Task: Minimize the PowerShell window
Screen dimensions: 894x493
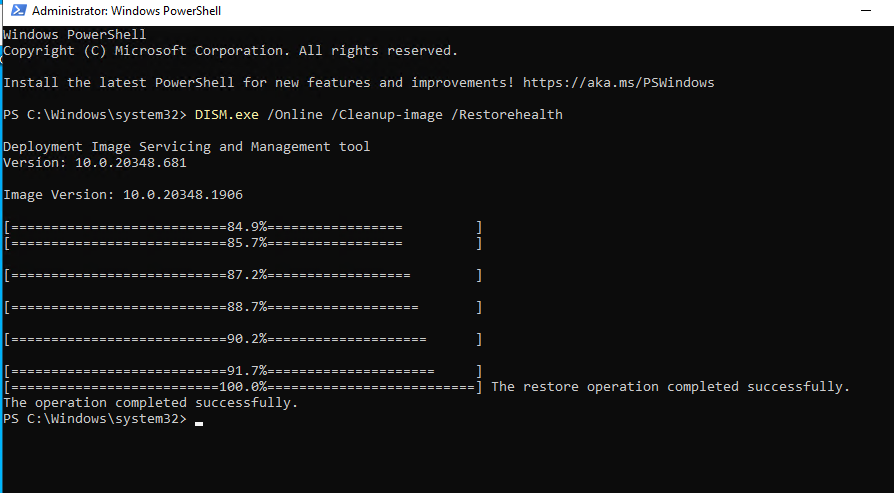Action: coord(868,12)
